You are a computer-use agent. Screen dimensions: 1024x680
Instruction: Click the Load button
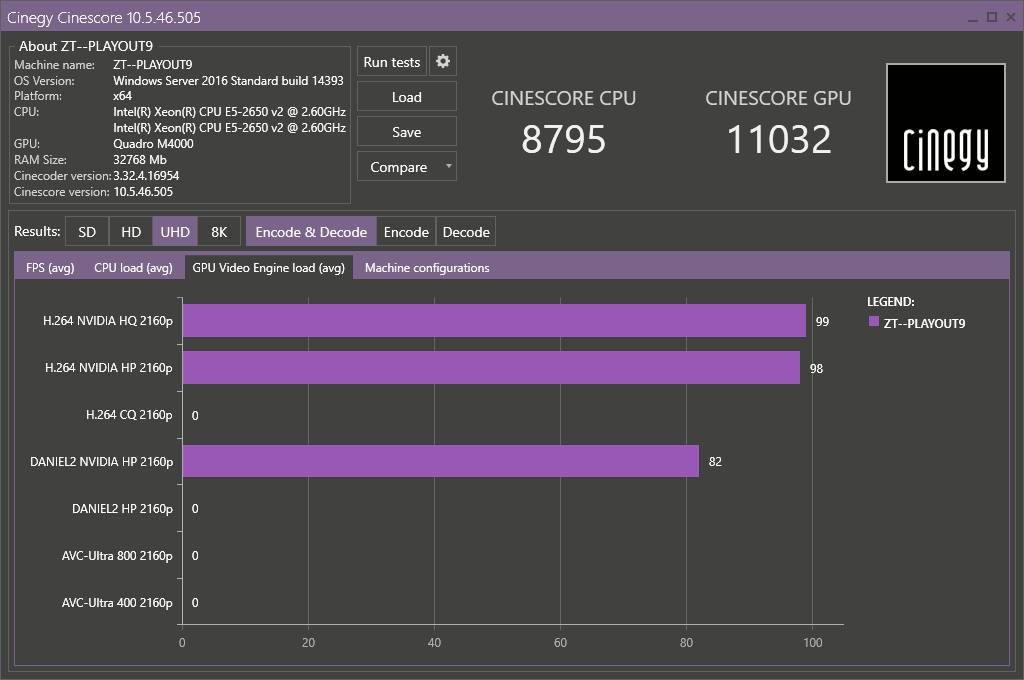click(407, 97)
